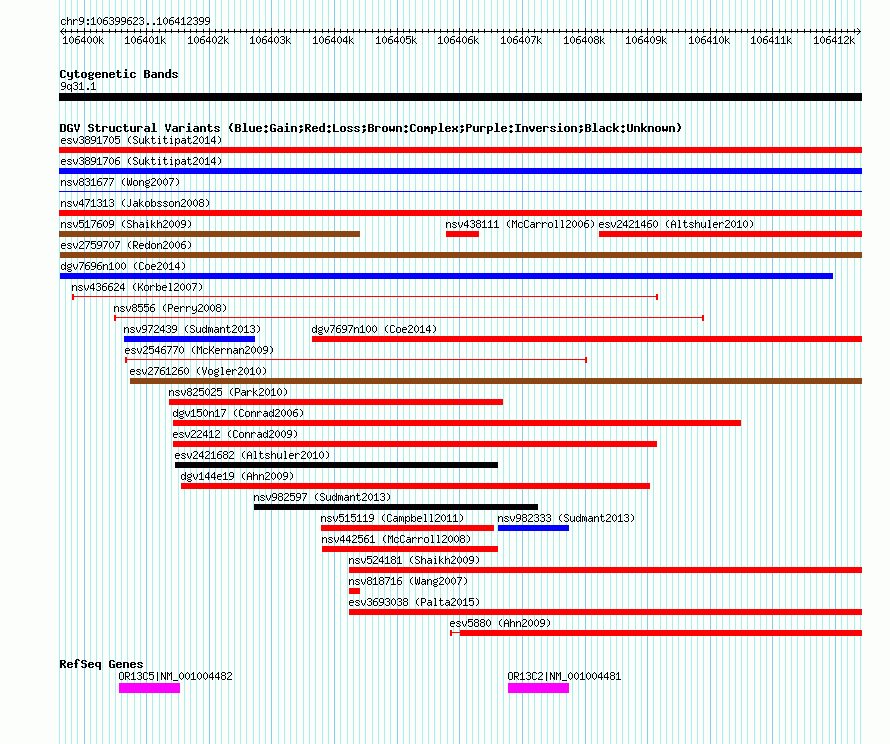Select esv2759707 (Redon2006) complex variant
The image size is (890, 744).
460,255
